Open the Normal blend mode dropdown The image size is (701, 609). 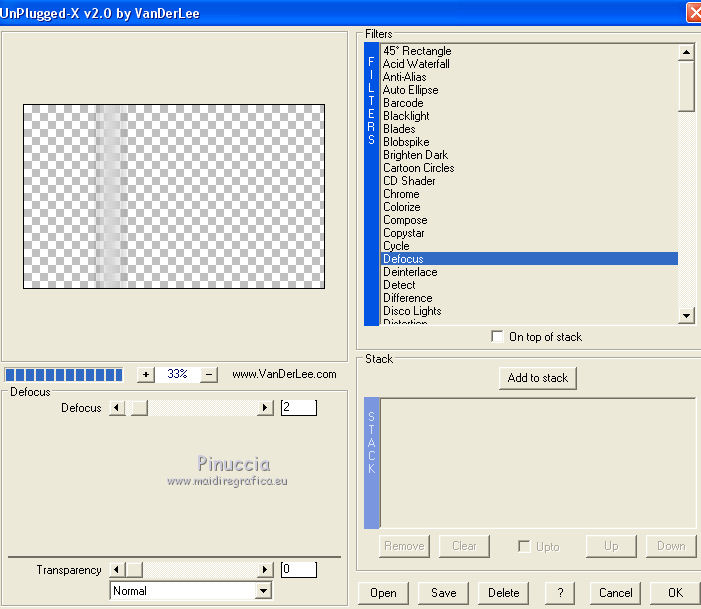[x=264, y=591]
